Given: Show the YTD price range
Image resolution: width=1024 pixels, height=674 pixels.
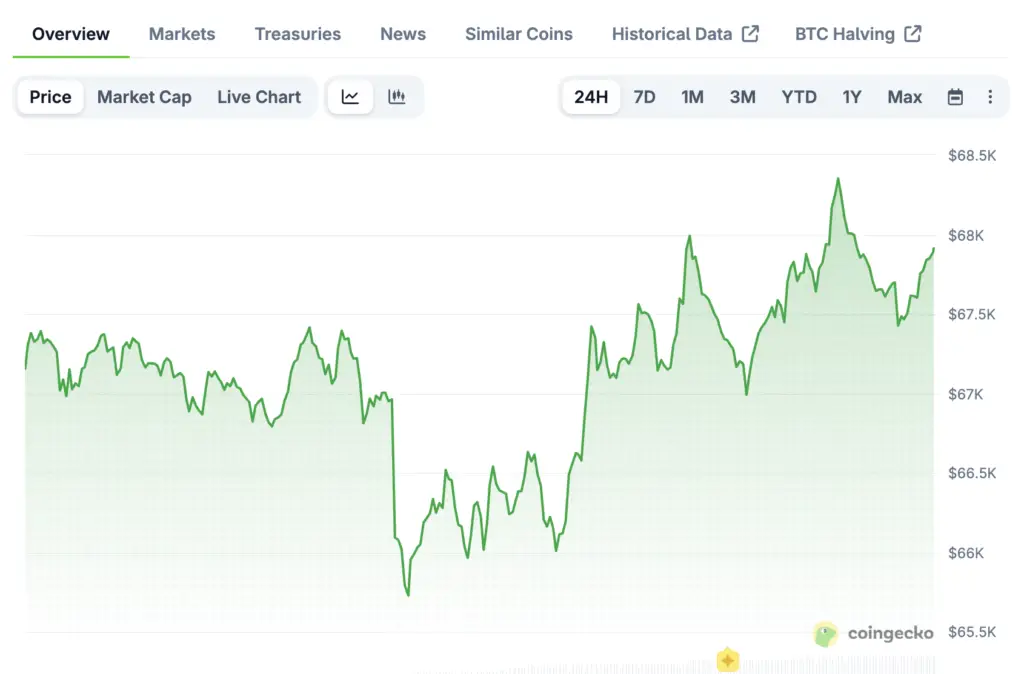Looking at the screenshot, I should click(x=799, y=97).
